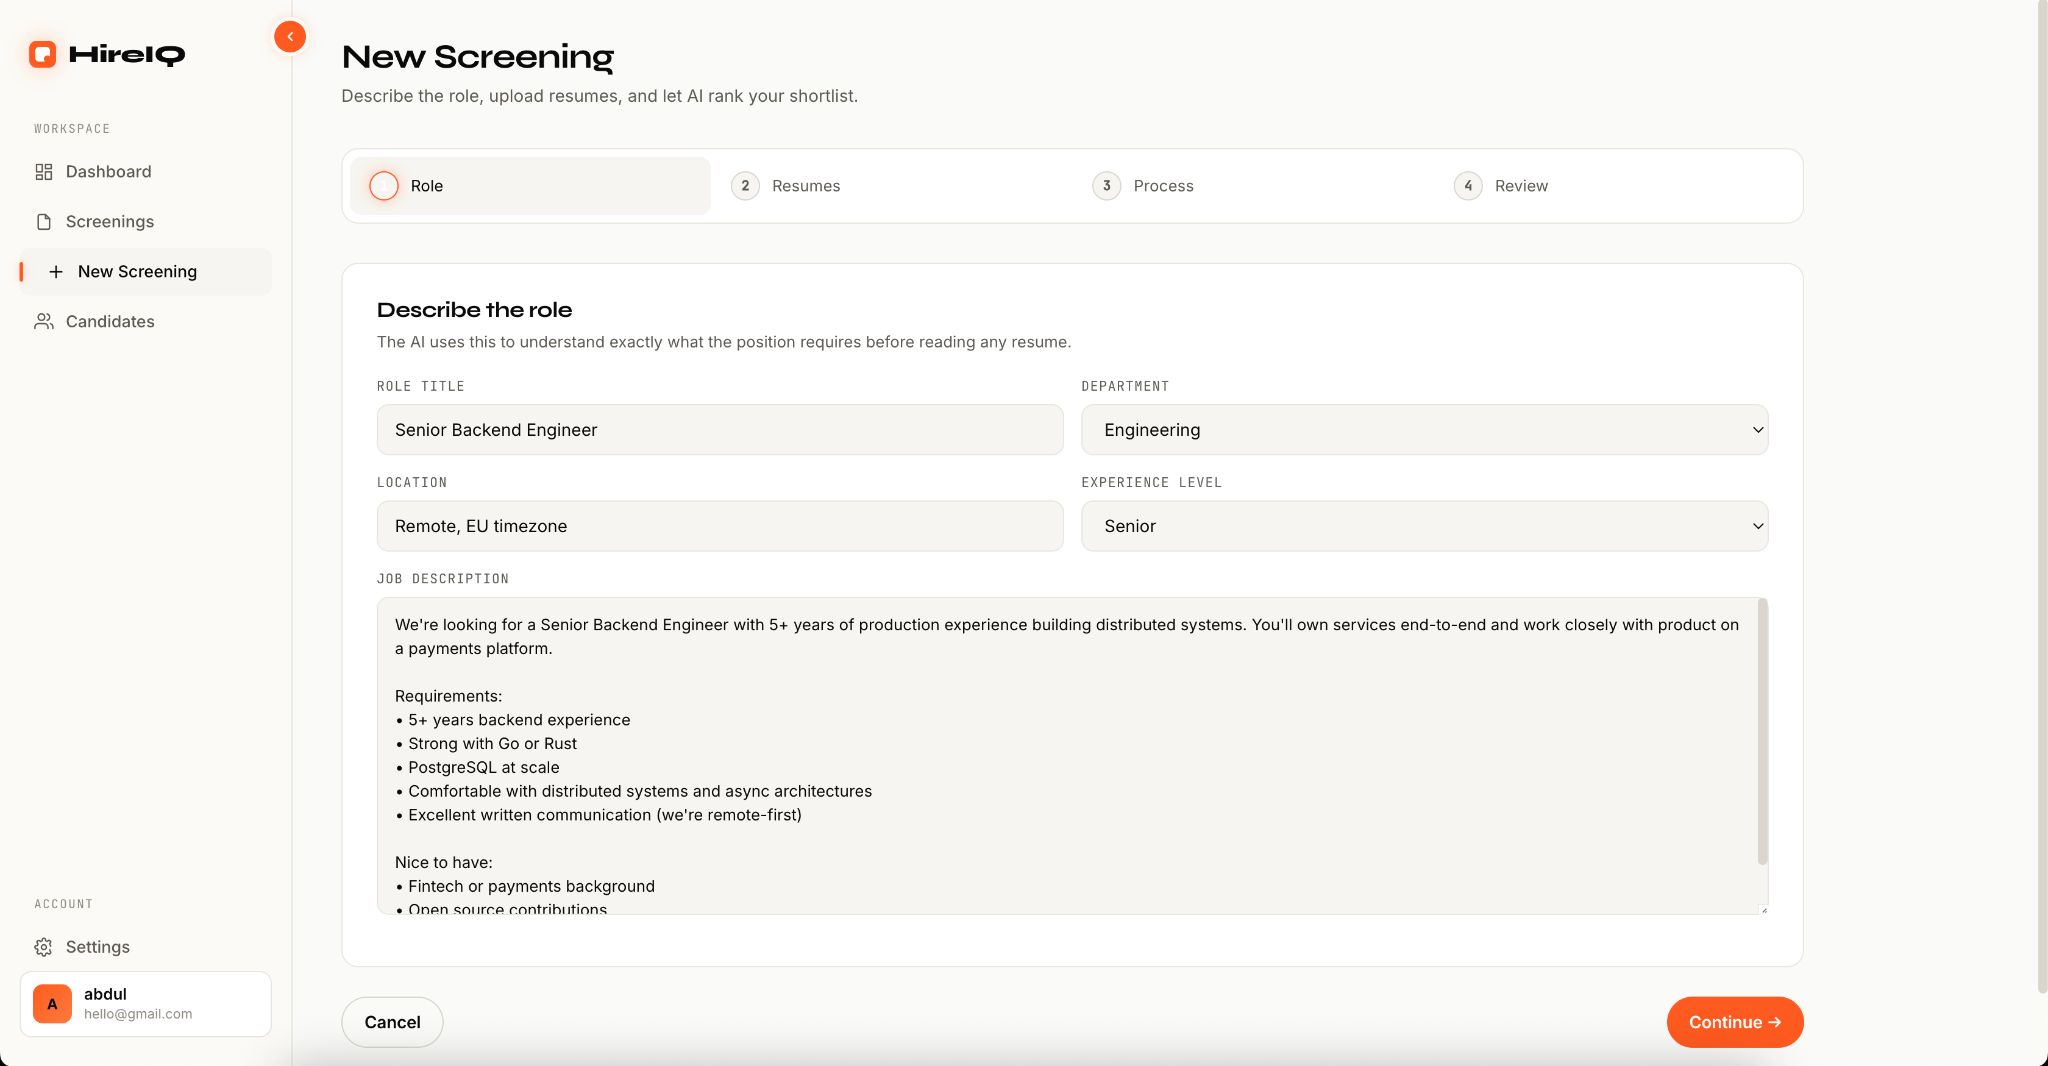Click the Settings gear icon

click(x=44, y=947)
